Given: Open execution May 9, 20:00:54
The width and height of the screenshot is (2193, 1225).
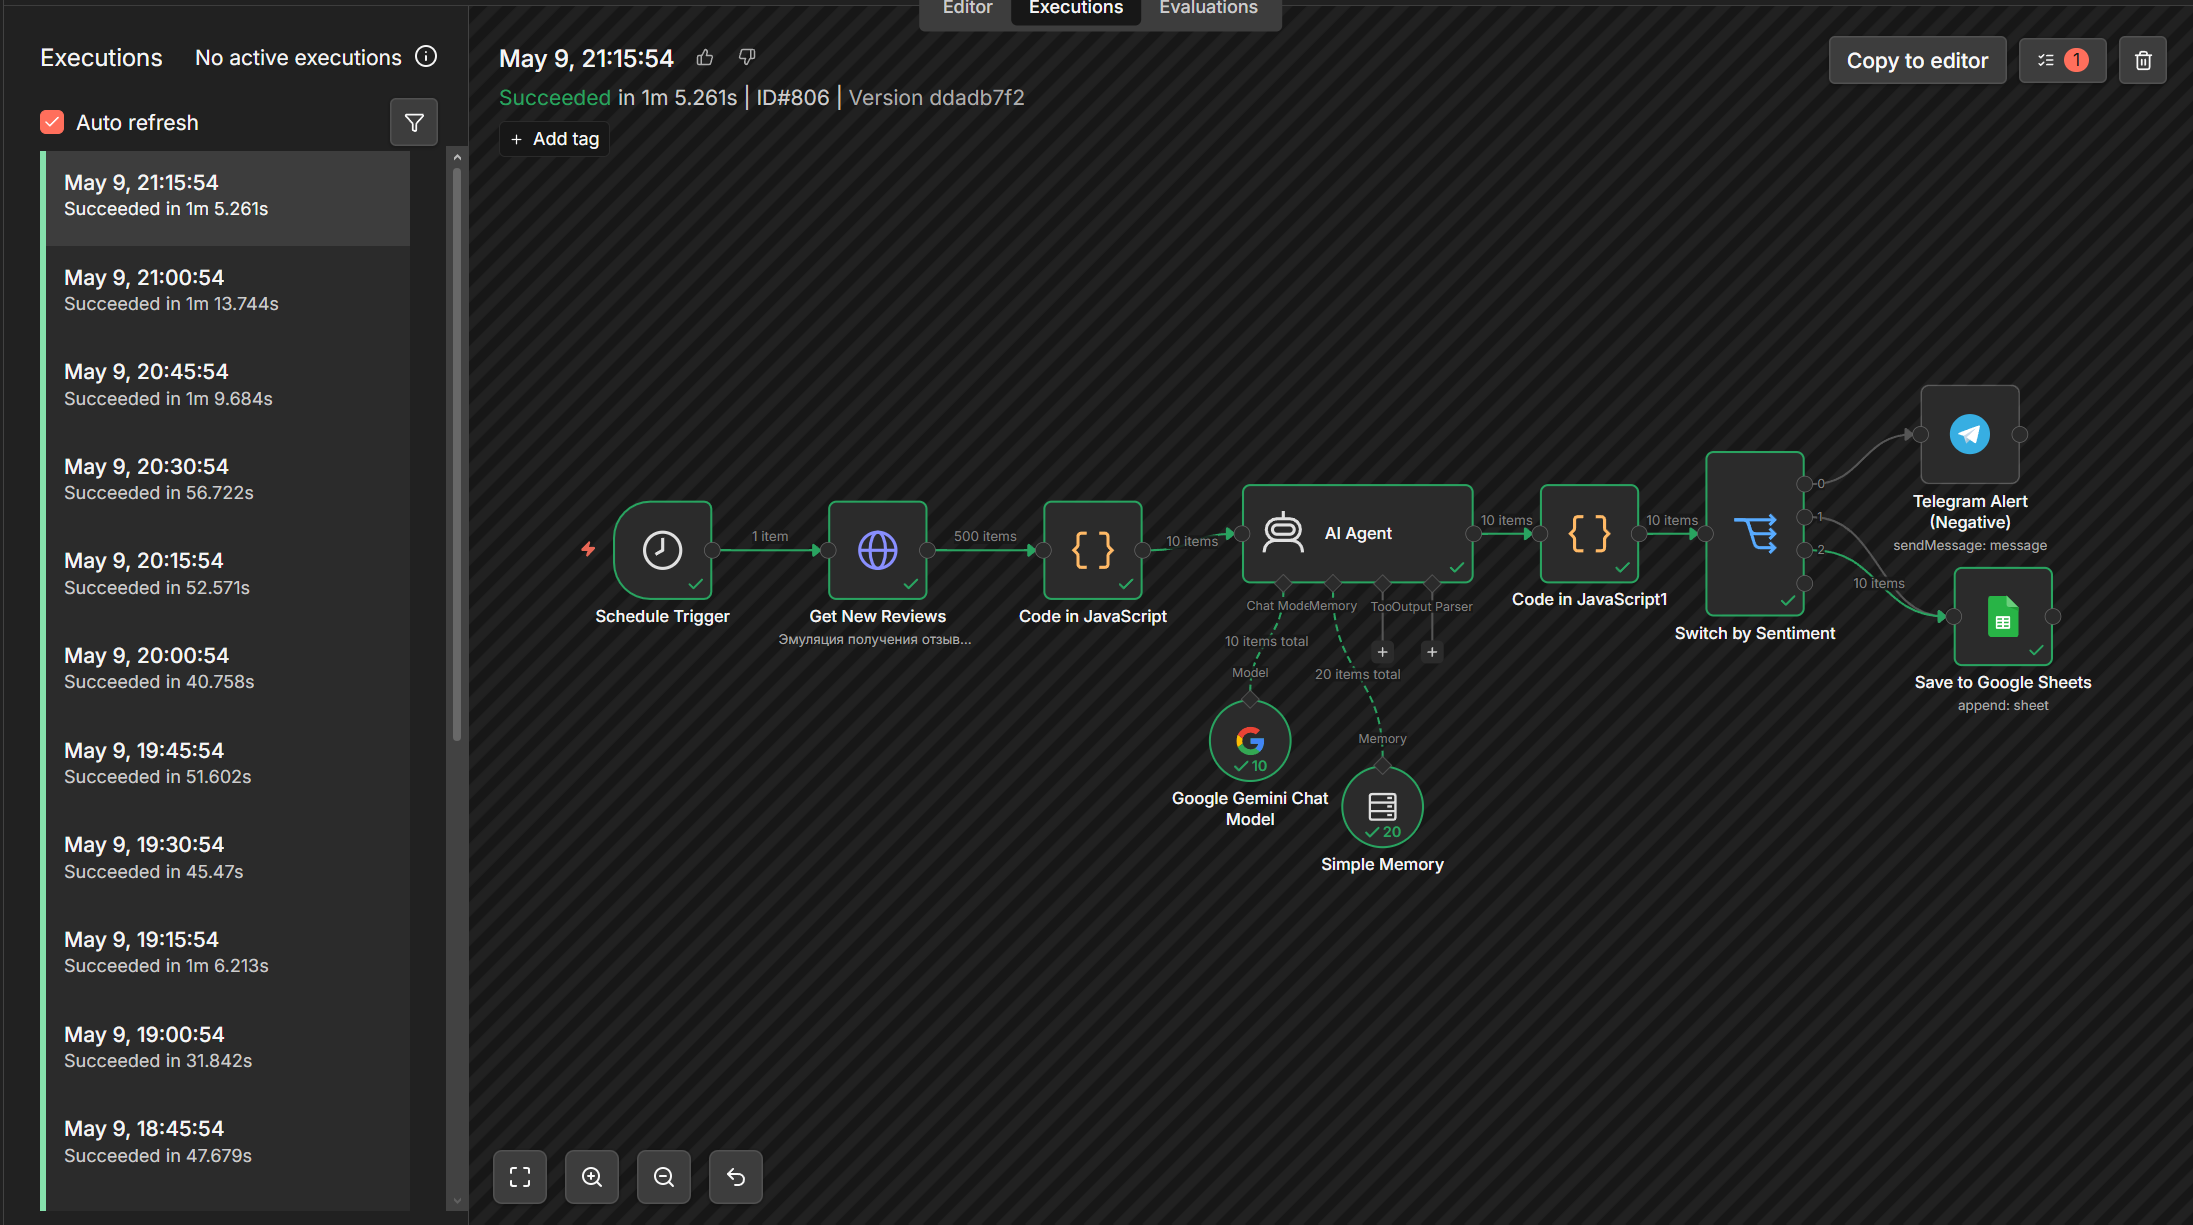Looking at the screenshot, I should pos(226,671).
